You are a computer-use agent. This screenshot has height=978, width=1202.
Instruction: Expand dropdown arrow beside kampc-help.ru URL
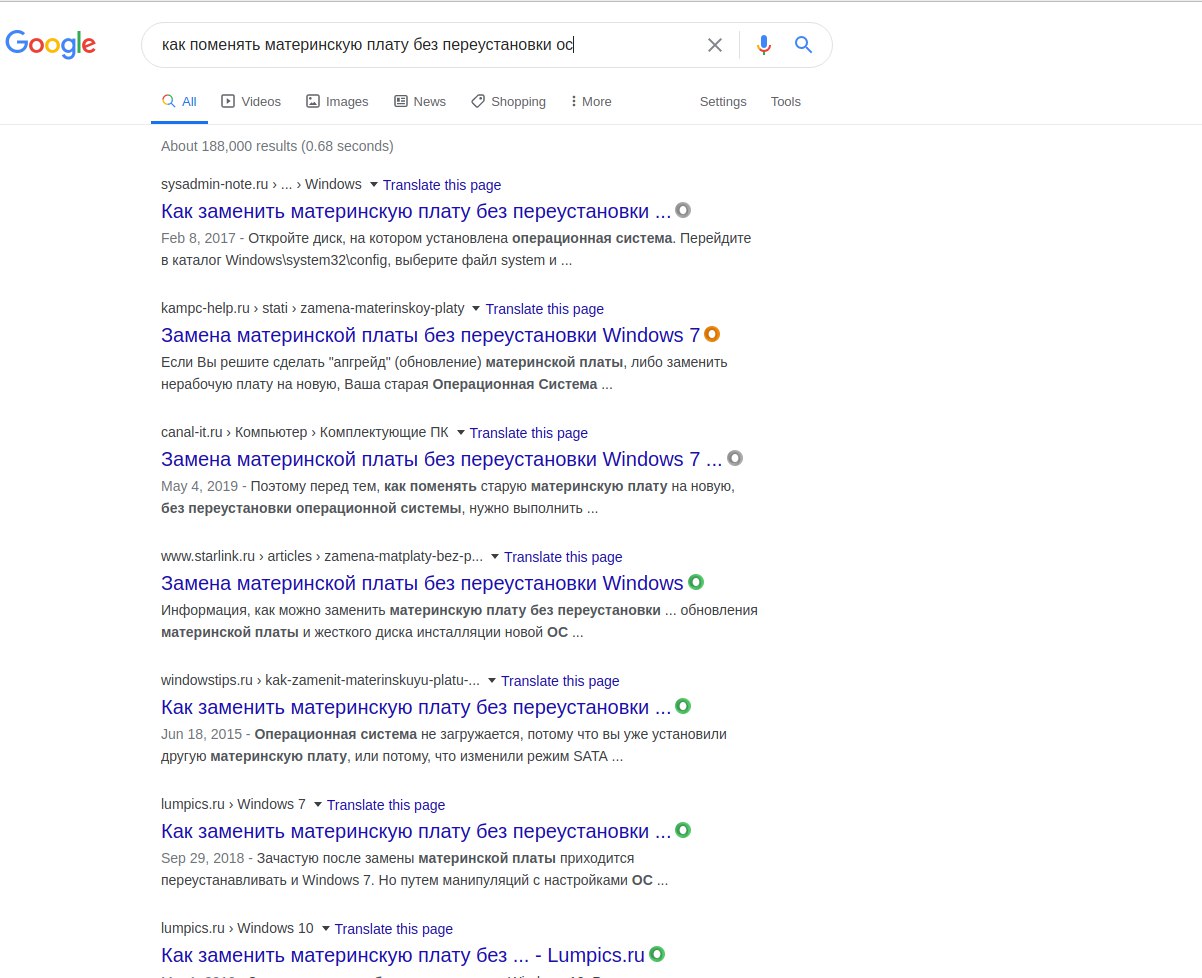pos(476,309)
